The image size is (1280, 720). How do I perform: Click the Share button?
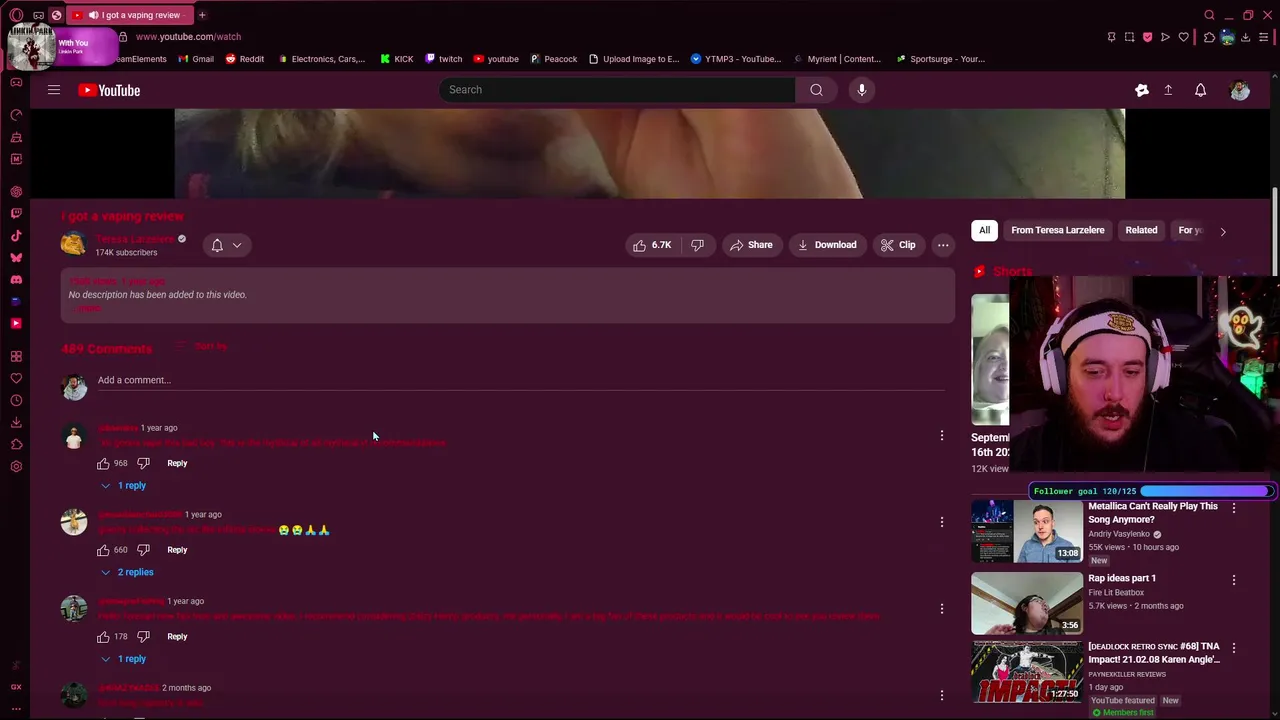click(x=751, y=245)
